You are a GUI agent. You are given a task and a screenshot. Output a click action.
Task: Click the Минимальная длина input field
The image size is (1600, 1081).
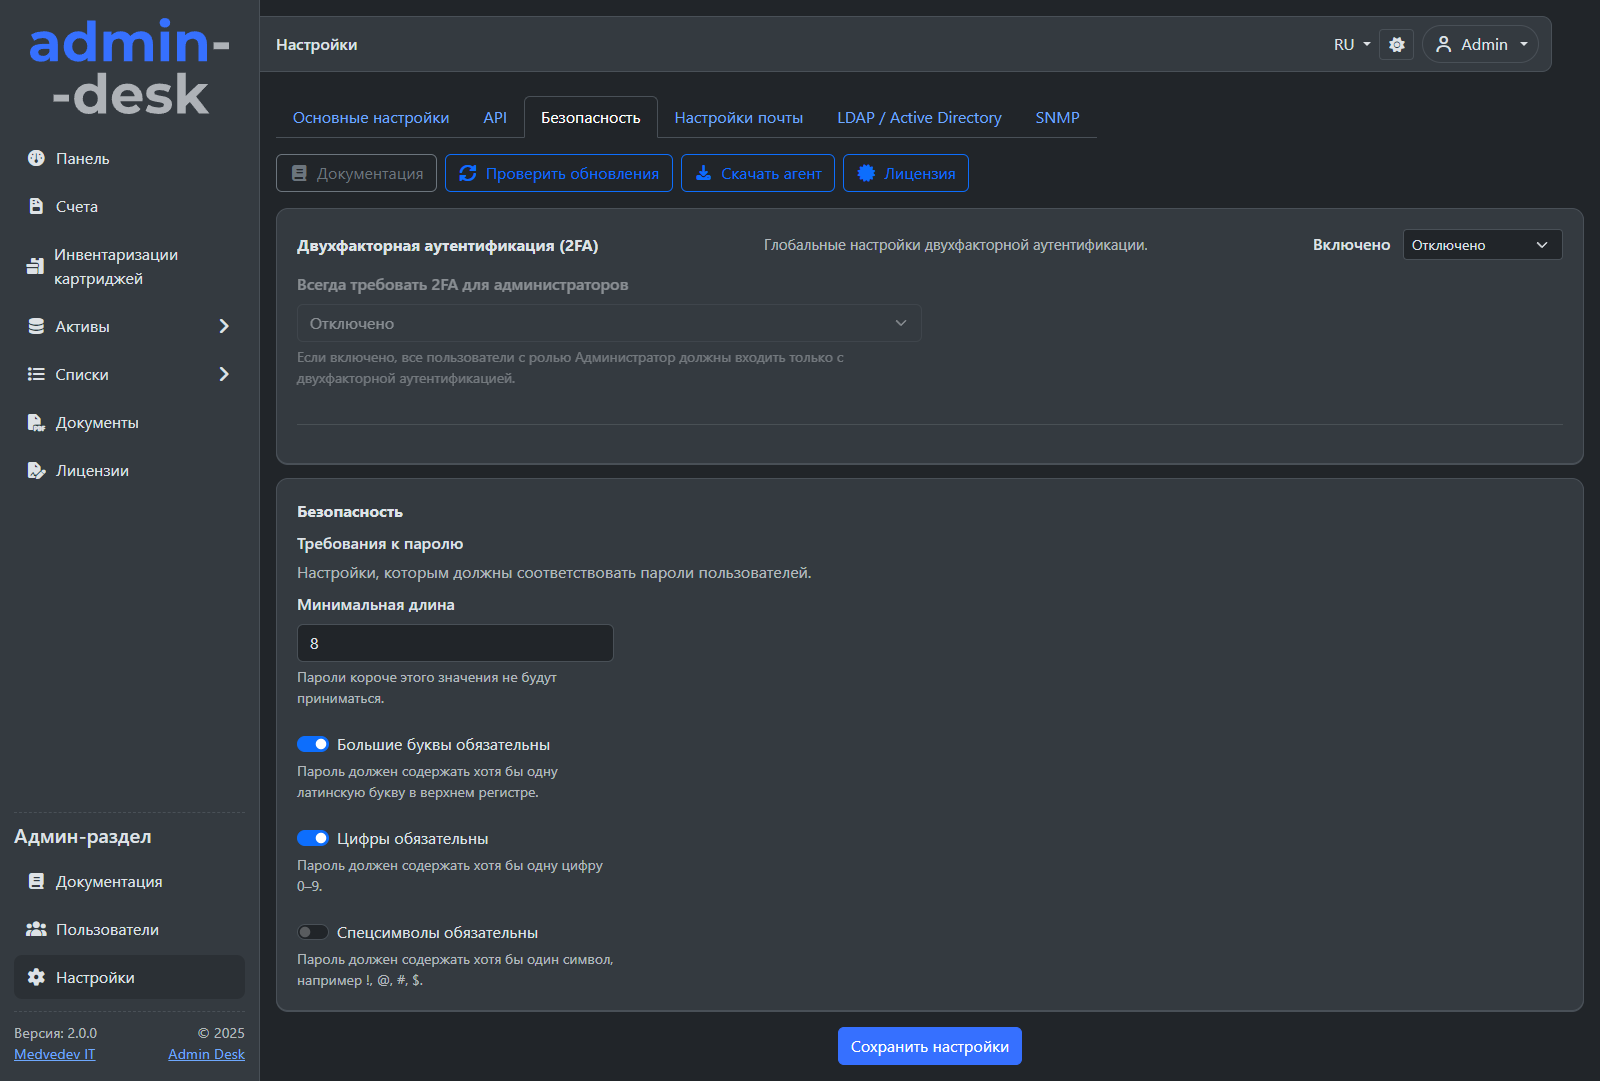point(455,643)
